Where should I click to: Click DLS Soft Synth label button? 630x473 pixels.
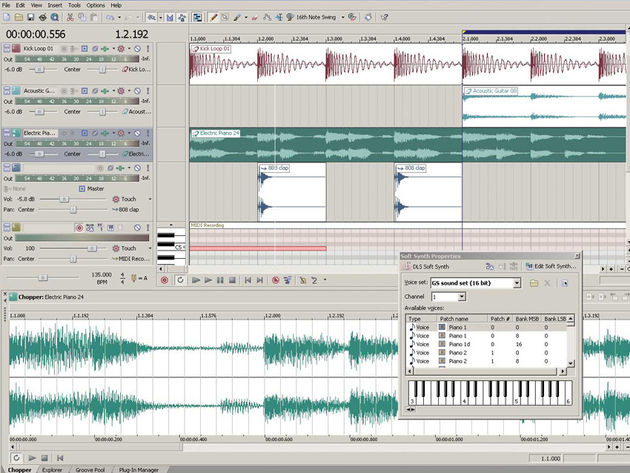426,266
